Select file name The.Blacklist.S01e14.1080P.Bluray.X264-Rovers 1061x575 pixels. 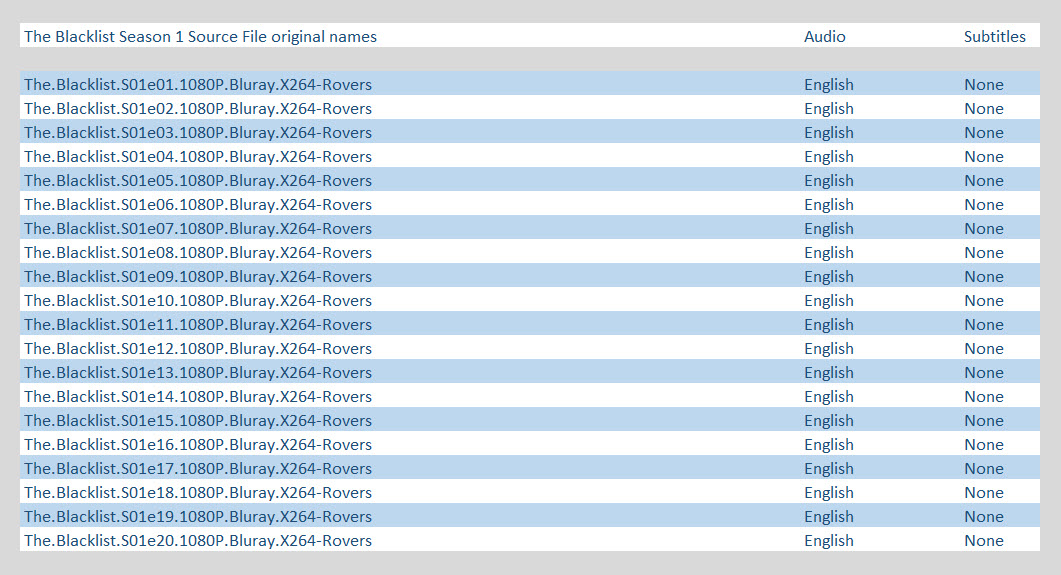point(198,397)
